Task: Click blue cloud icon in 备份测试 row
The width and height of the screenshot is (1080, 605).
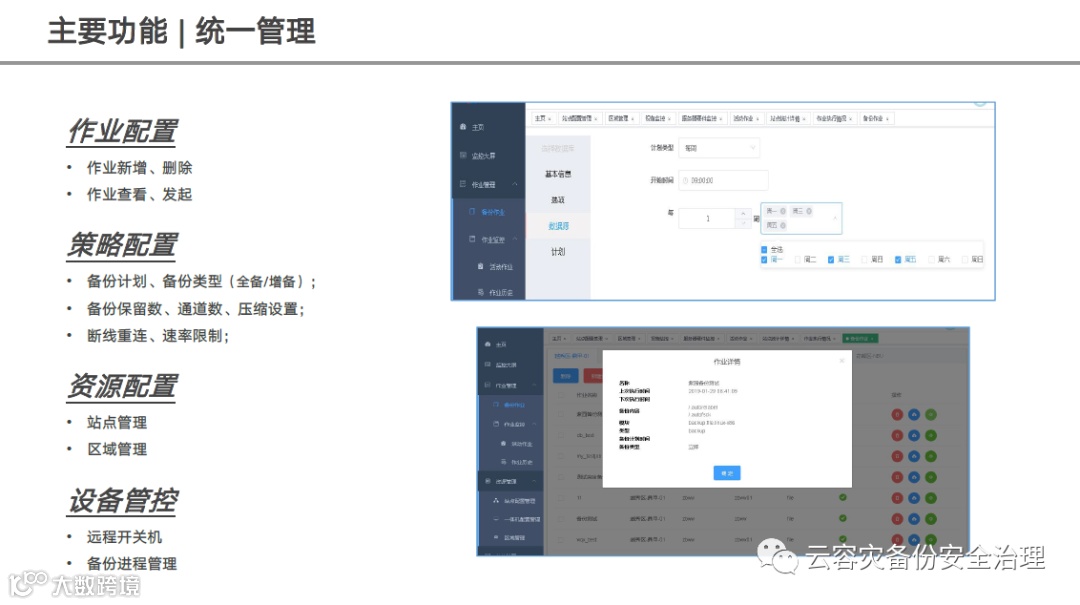Action: pyautogui.click(x=914, y=518)
